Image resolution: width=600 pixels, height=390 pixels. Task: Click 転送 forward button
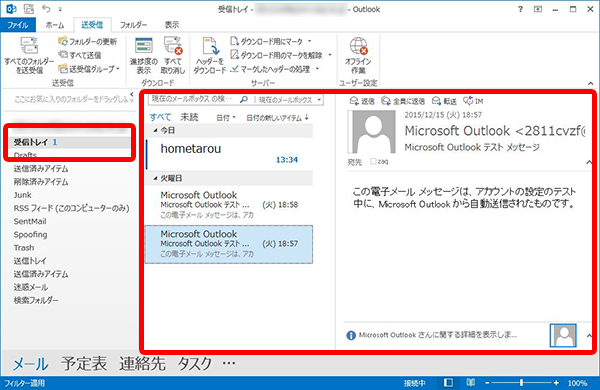[x=444, y=101]
